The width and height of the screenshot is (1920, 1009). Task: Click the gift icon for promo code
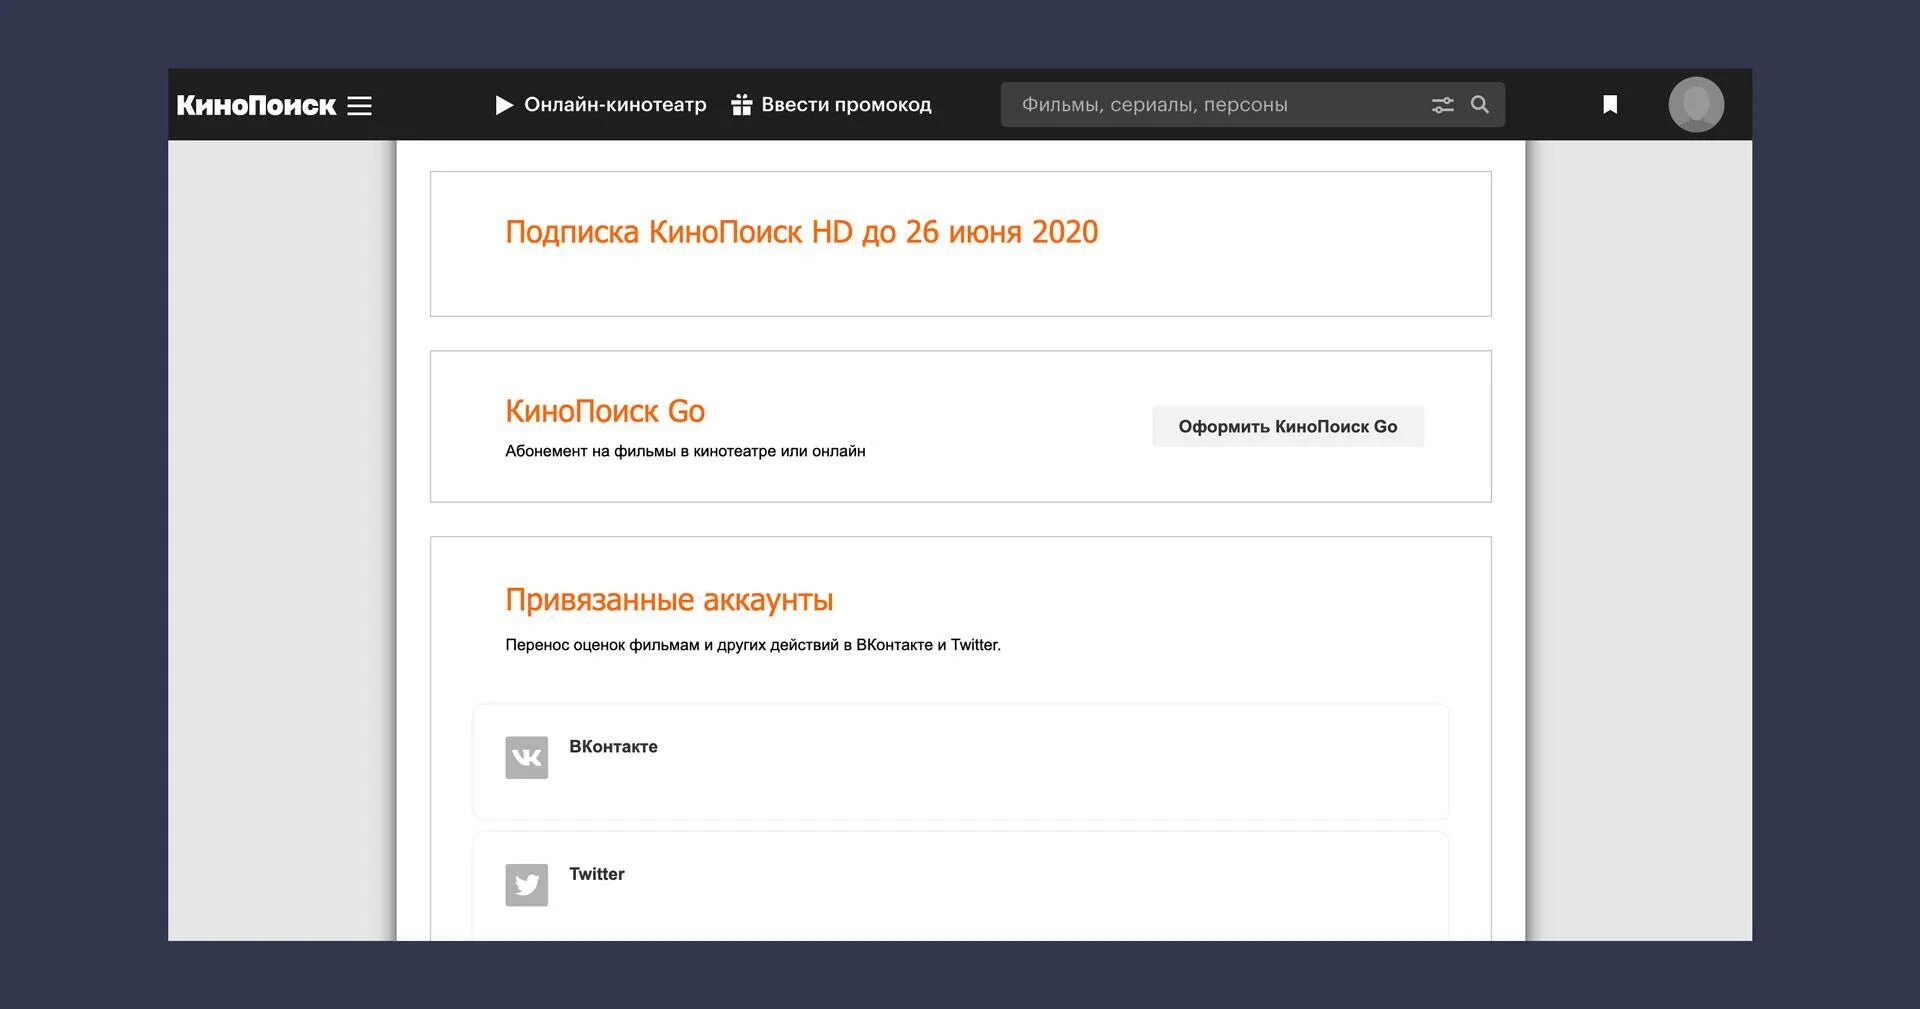741,104
